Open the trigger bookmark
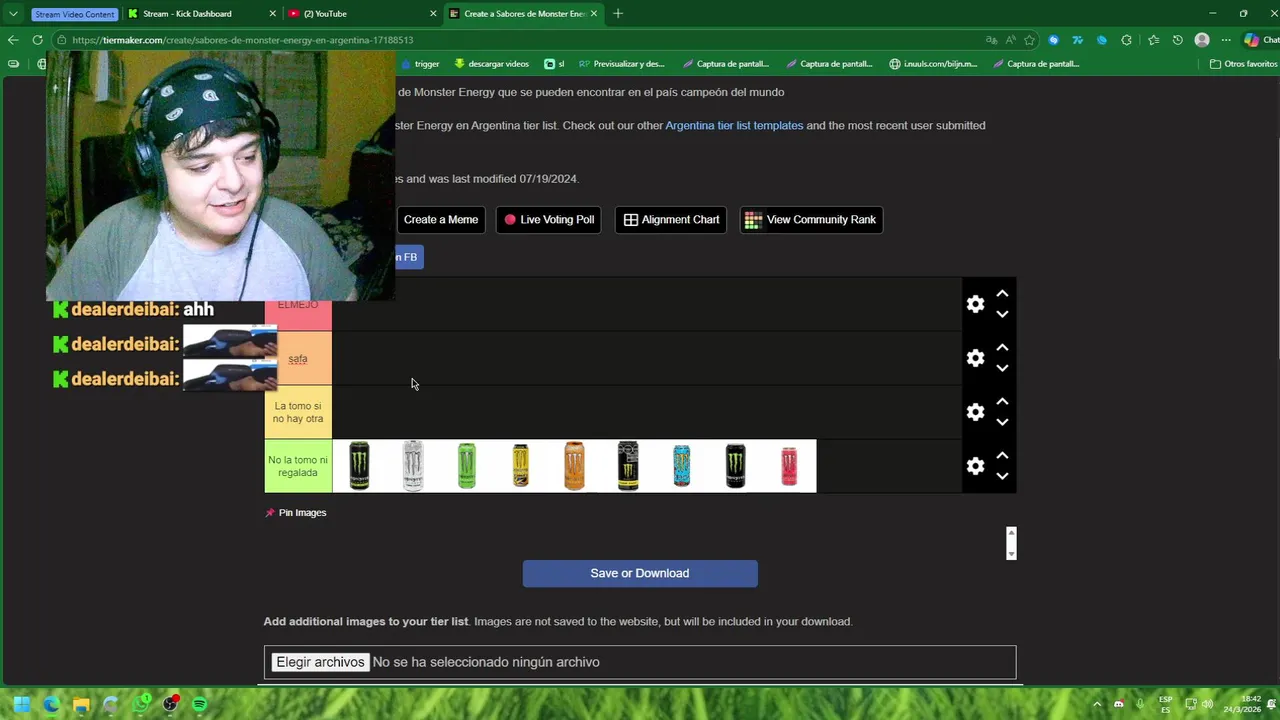Screen dimensions: 1280x720 [x=421, y=64]
